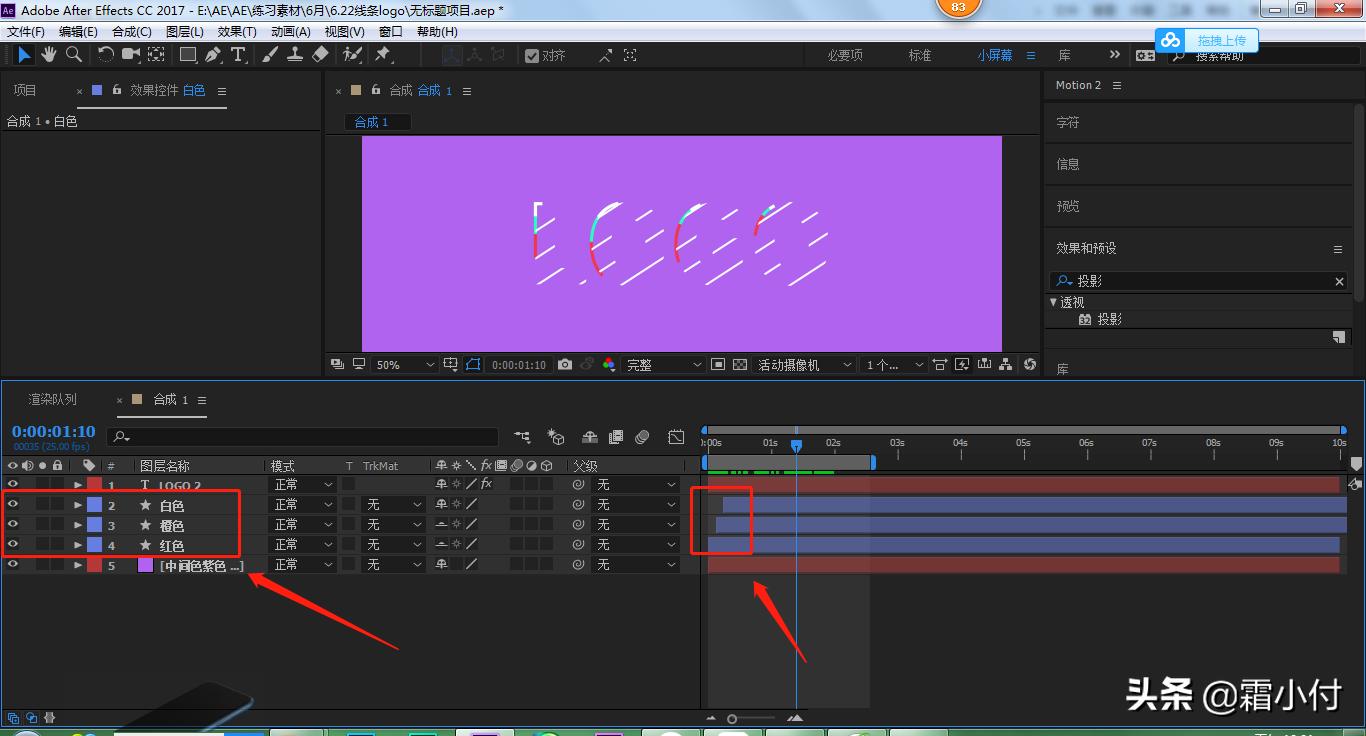Image resolution: width=1366 pixels, height=736 pixels.
Task: Select the Pen tool
Action: pos(213,55)
